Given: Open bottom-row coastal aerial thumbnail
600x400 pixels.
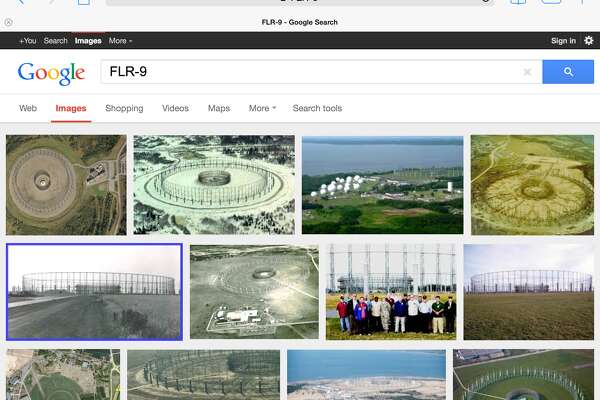Looking at the screenshot, I should click(366, 374).
